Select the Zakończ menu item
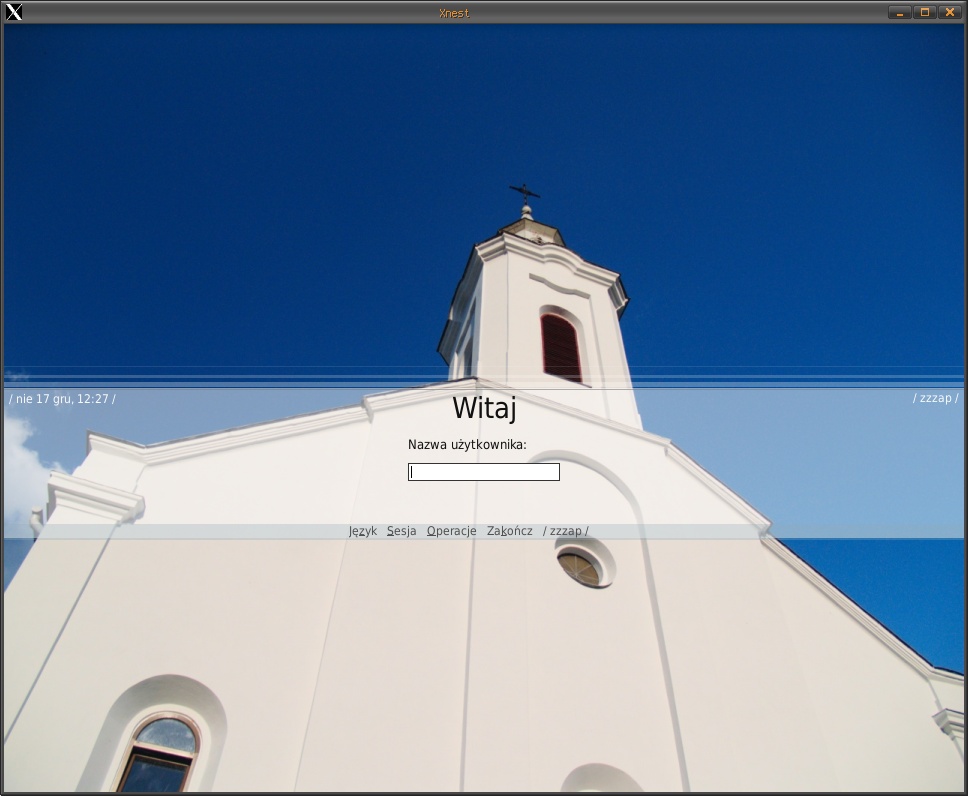The image size is (968, 796). coord(509,531)
